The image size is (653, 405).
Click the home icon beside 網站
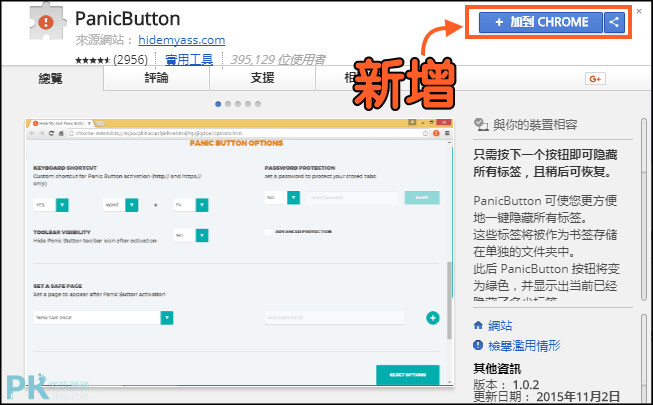[x=478, y=325]
